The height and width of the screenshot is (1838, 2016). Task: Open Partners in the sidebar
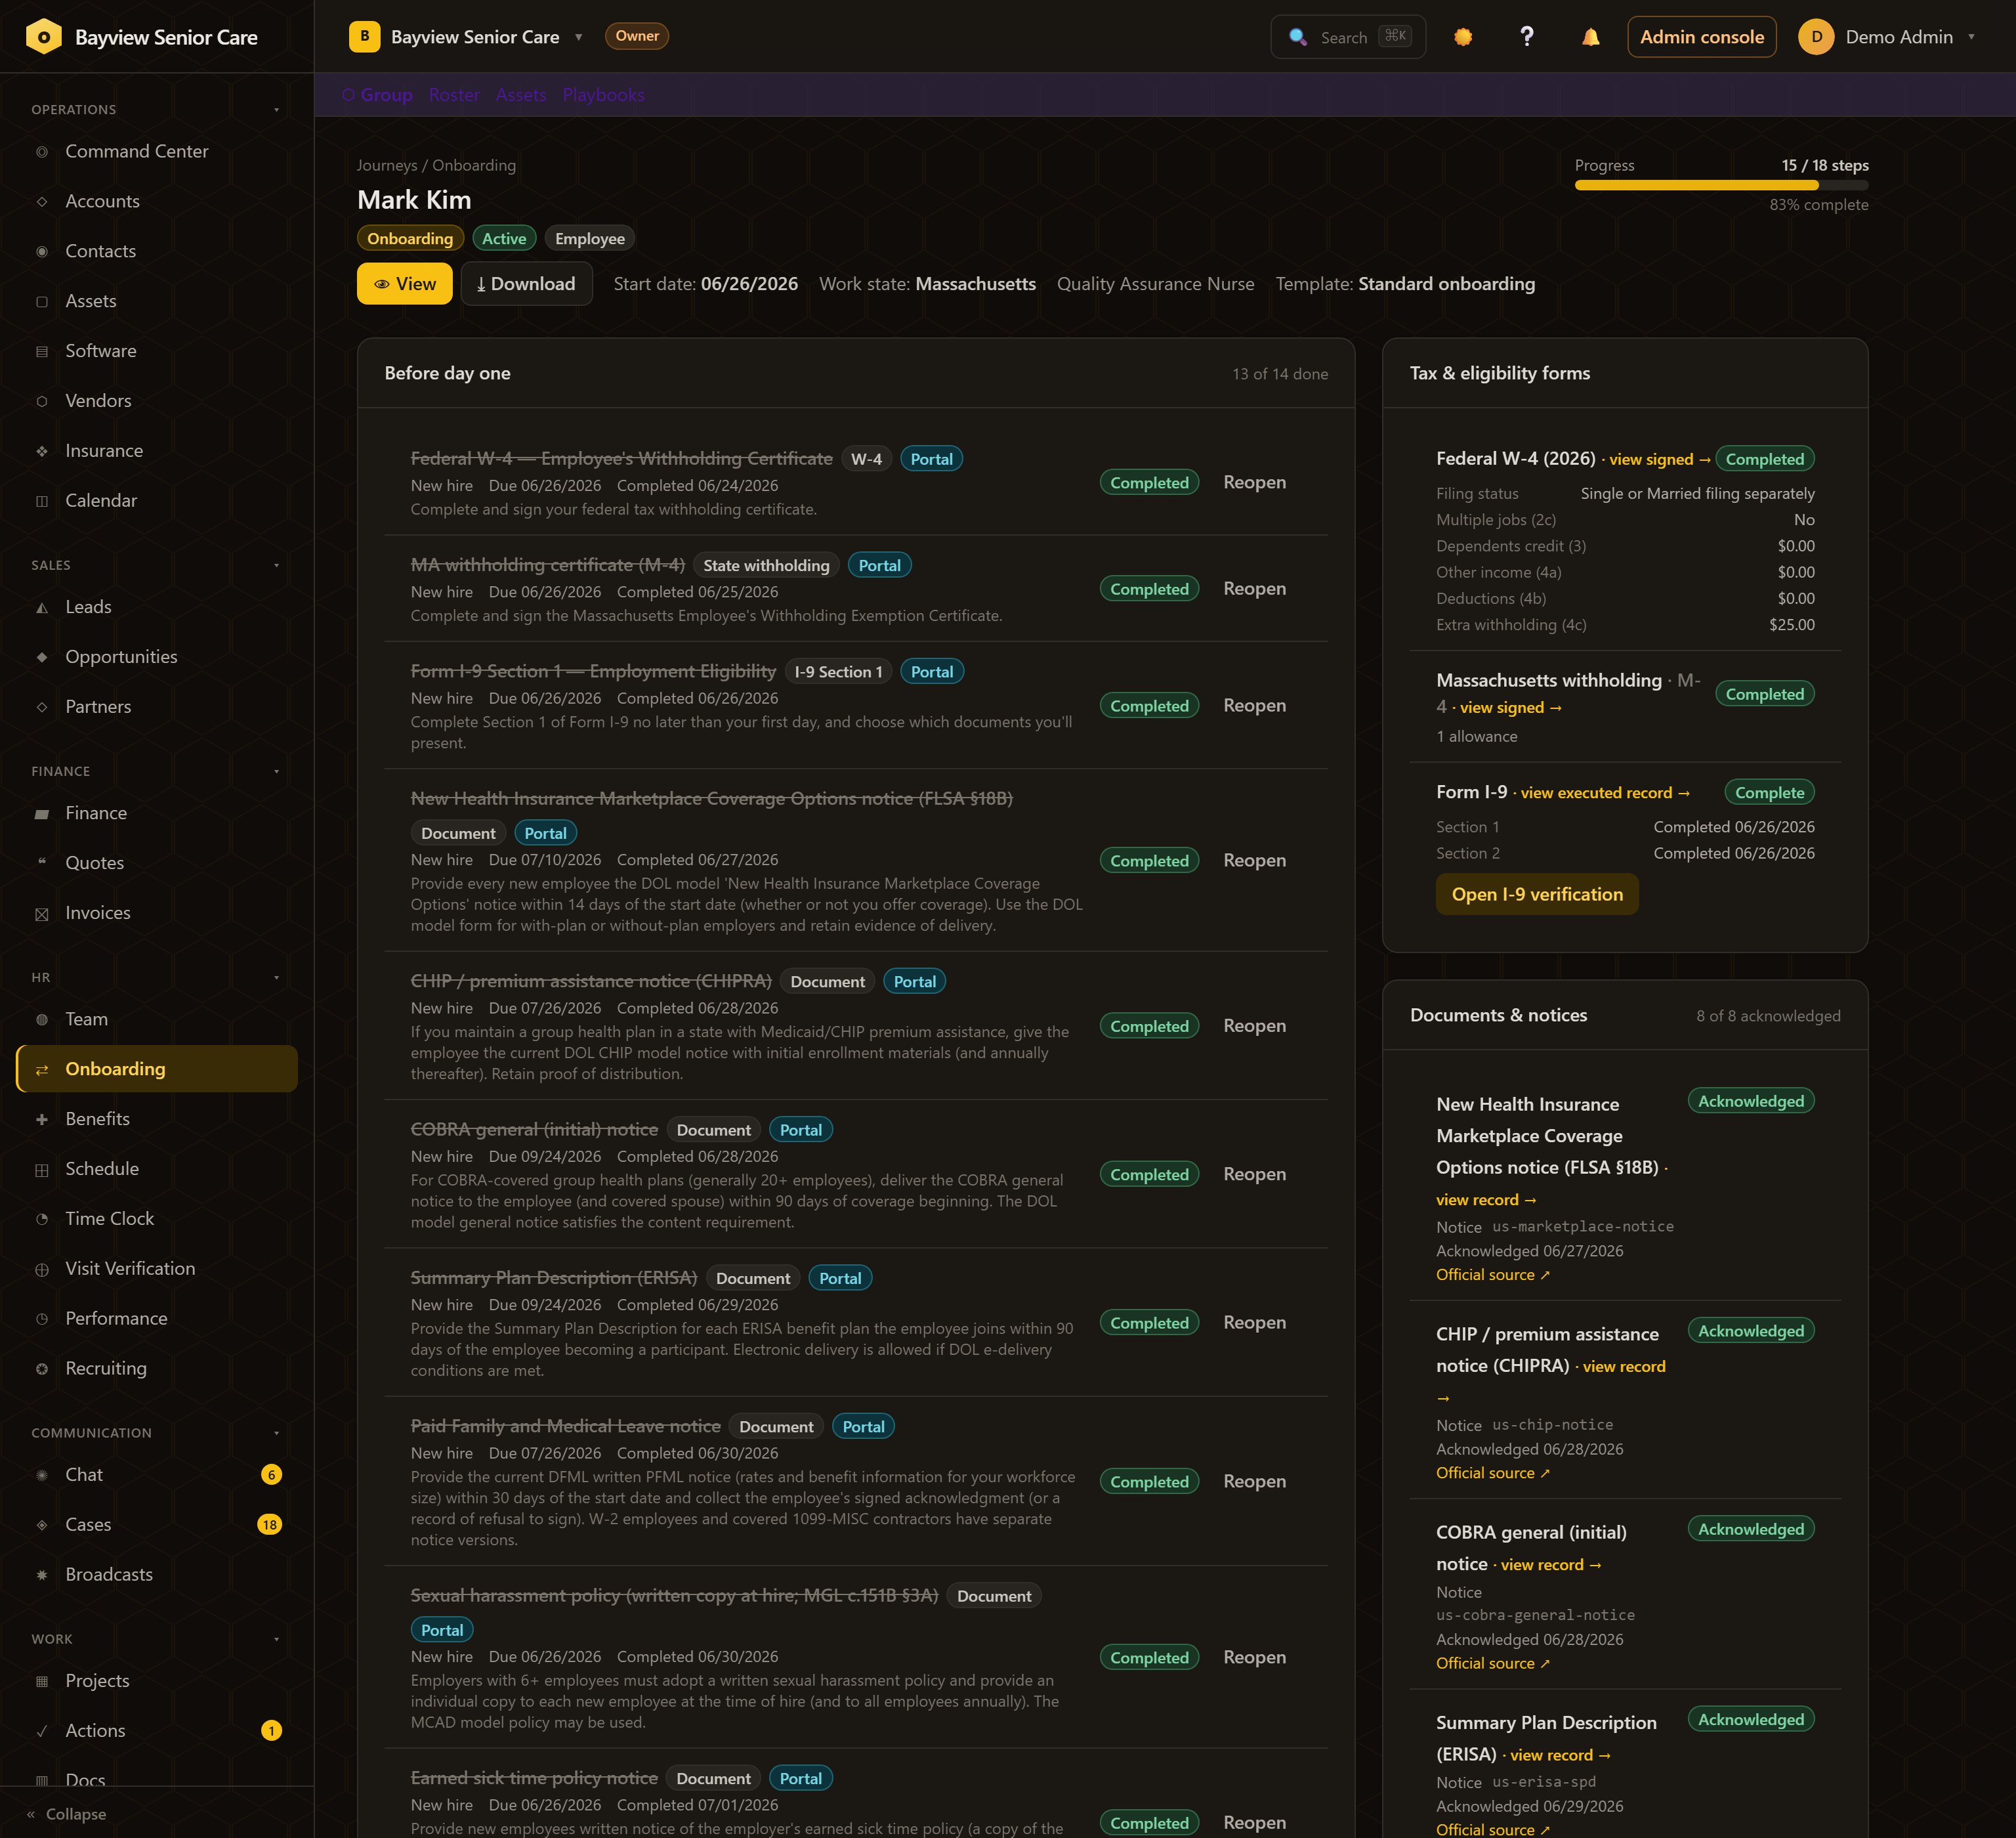tap(156, 707)
